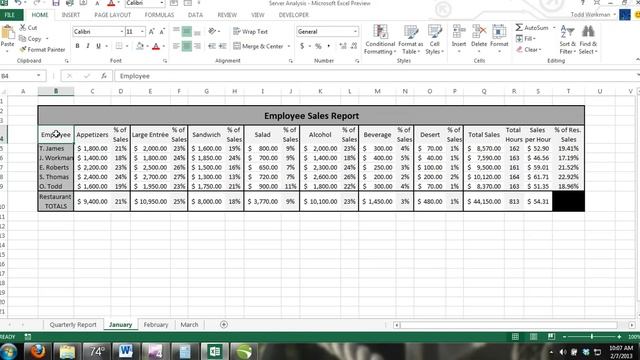Add new sheet with plus button
640x360 pixels.
(224, 324)
